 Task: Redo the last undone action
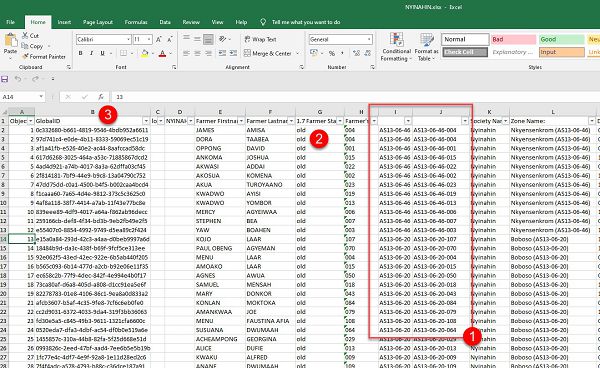[x=35, y=79]
